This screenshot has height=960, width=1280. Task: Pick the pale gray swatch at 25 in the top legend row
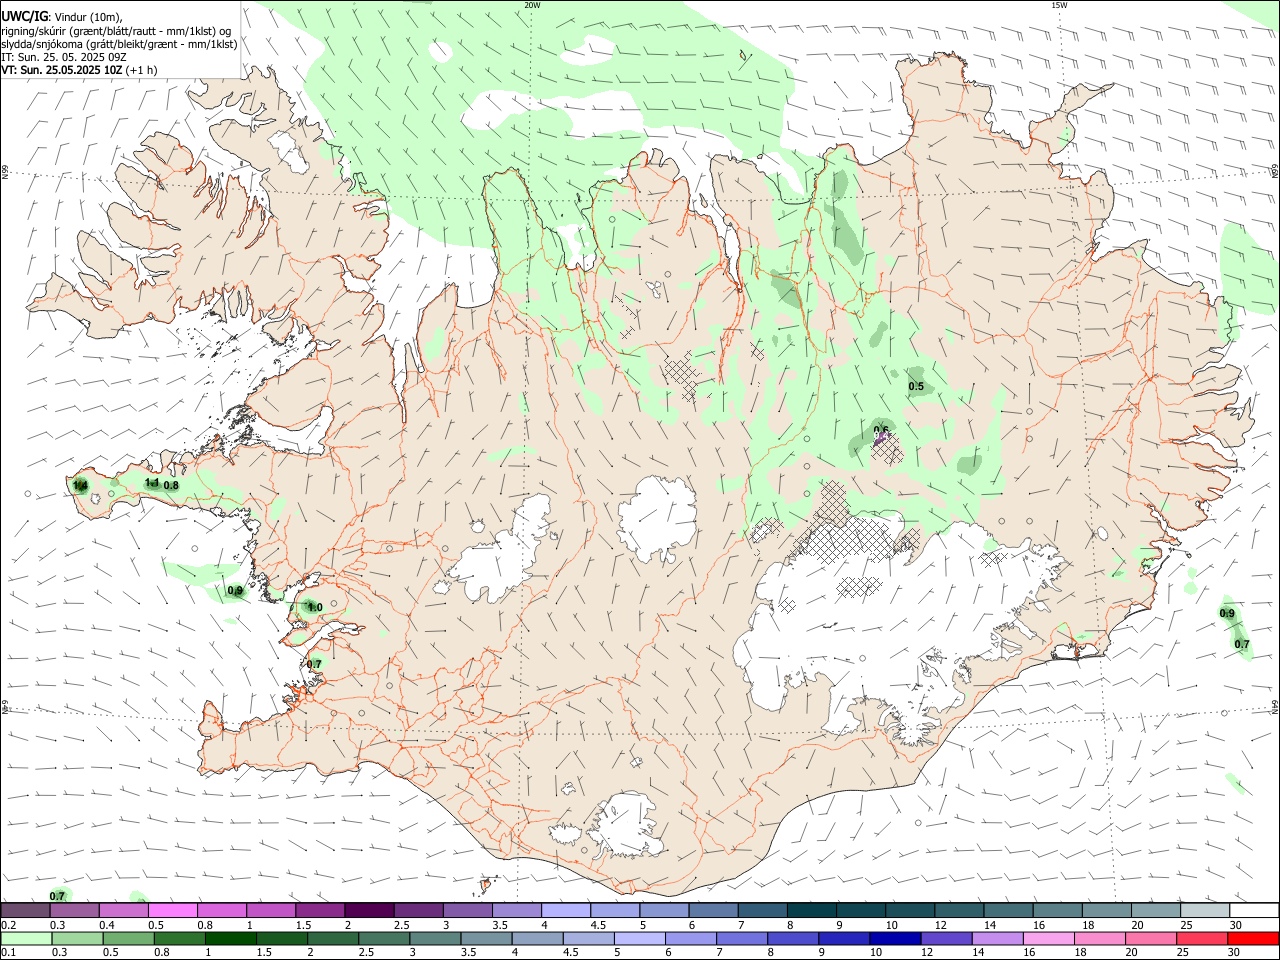[1204, 910]
